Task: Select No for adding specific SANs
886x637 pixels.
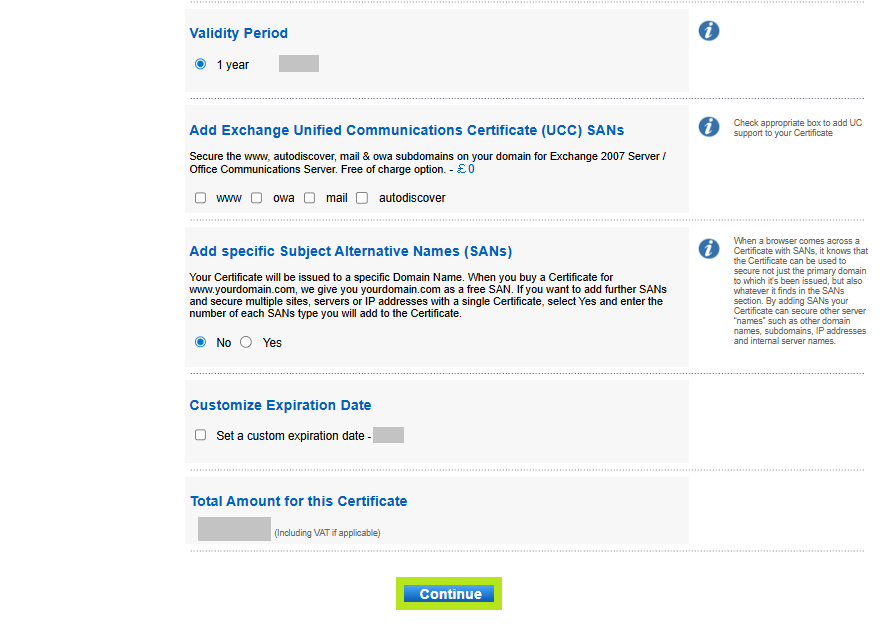Action: [x=201, y=342]
